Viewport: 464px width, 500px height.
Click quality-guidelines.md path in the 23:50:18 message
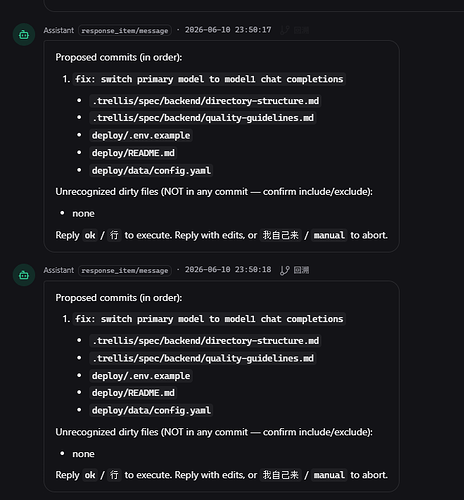coord(203,358)
